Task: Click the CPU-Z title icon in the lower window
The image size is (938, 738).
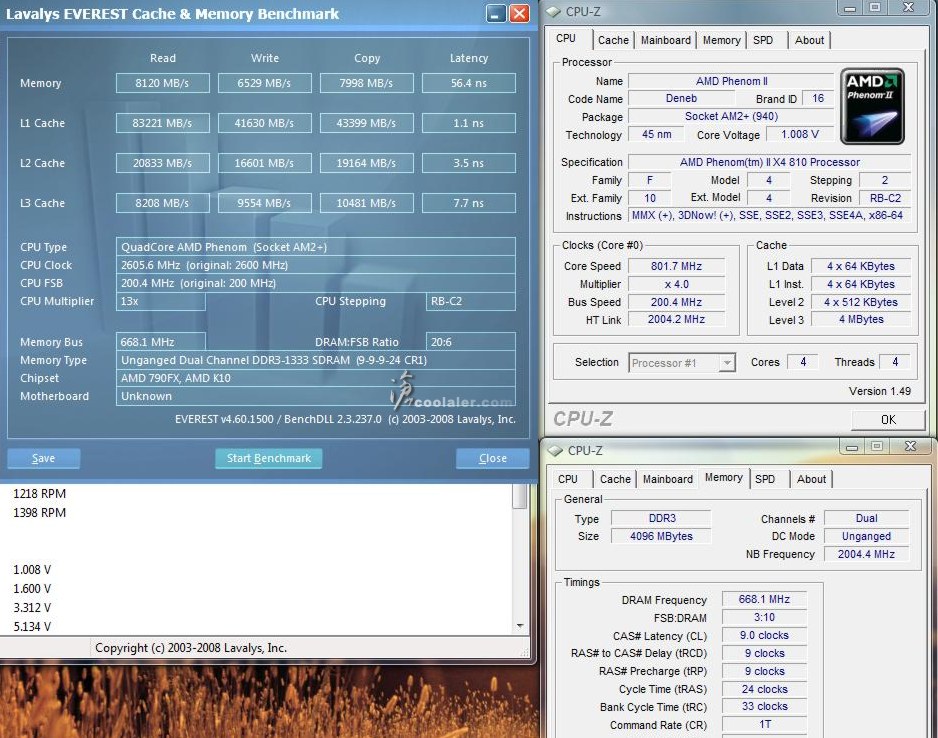Action: point(555,450)
